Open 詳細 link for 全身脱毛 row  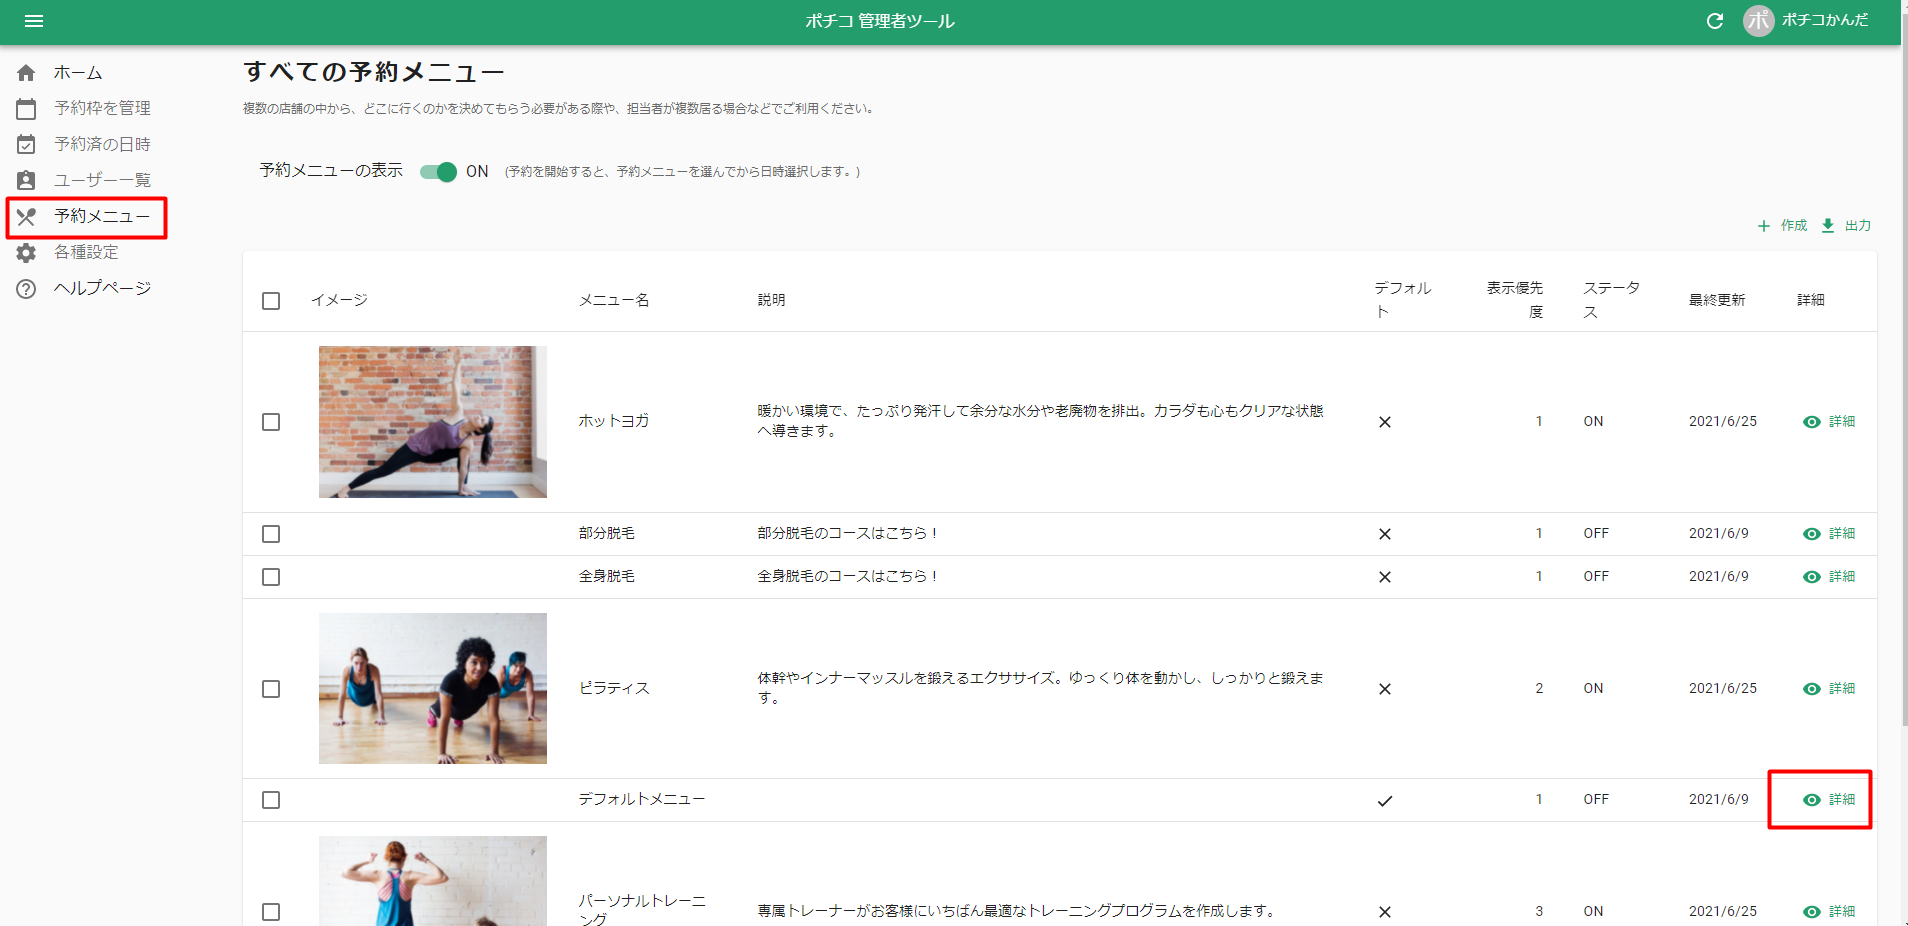tap(1841, 577)
